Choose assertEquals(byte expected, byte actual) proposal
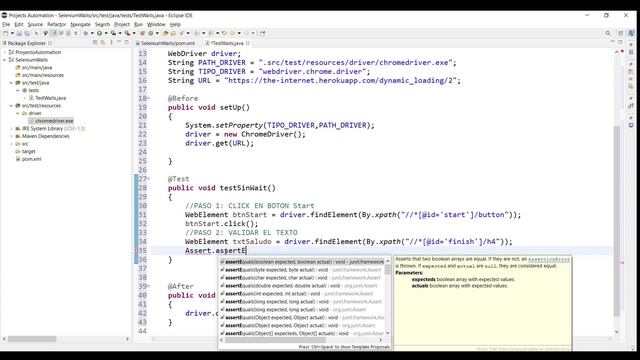Viewport: 640px width, 360px height. 302,270
